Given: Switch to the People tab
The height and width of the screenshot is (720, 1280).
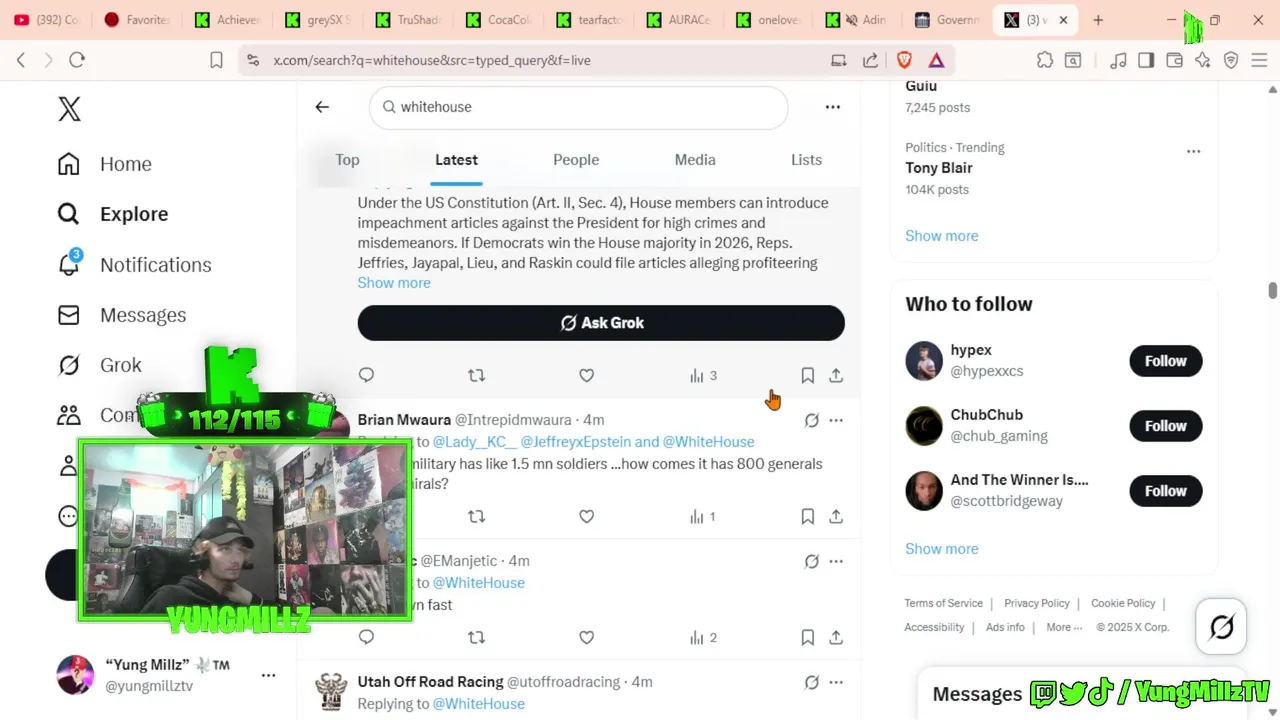Looking at the screenshot, I should (x=576, y=160).
